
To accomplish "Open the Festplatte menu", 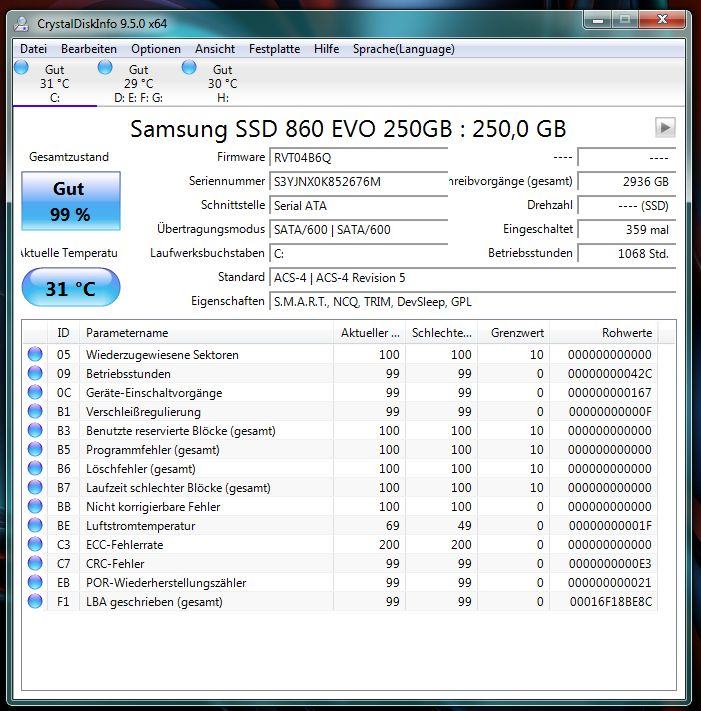I will pos(274,49).
